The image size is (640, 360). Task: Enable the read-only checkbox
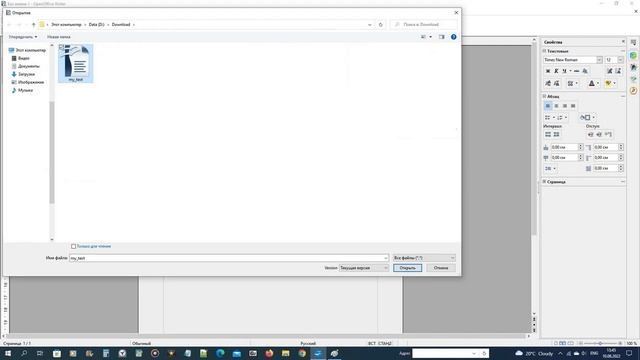click(73, 246)
